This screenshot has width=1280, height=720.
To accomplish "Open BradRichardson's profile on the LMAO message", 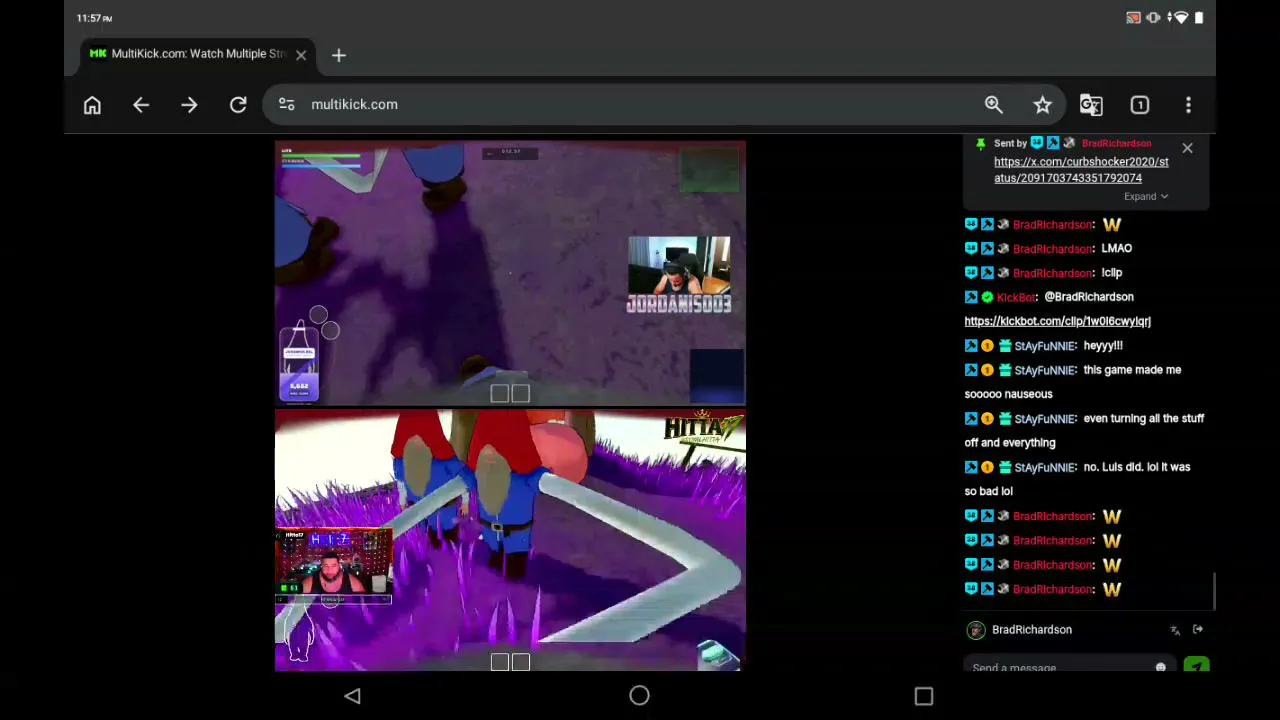I will [x=1052, y=249].
